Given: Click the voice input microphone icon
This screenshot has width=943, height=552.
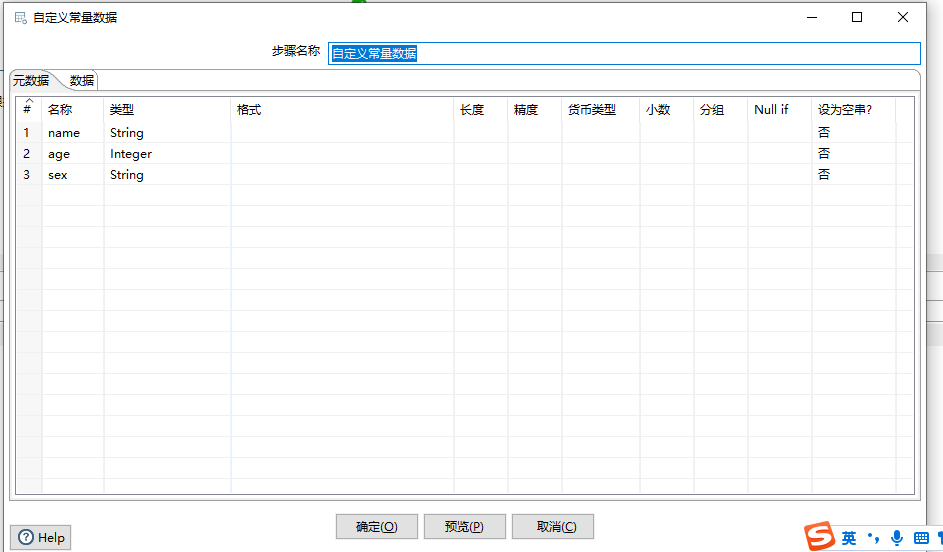Looking at the screenshot, I should (x=897, y=538).
